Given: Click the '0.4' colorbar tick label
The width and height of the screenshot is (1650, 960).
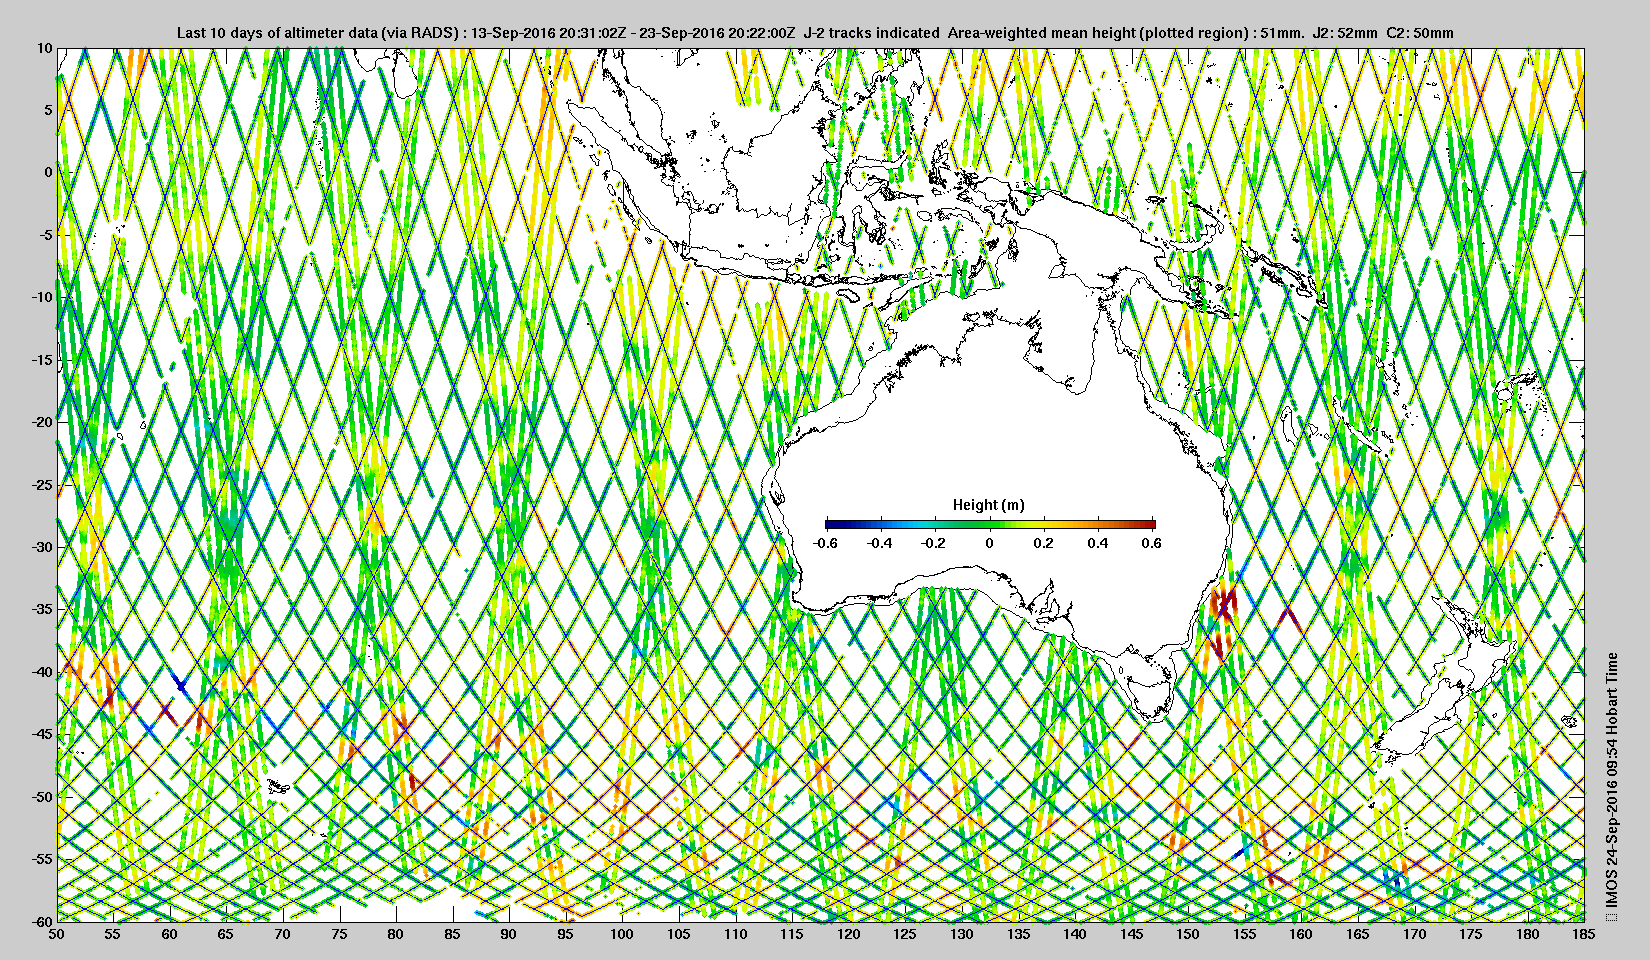Looking at the screenshot, I should click(x=1097, y=543).
